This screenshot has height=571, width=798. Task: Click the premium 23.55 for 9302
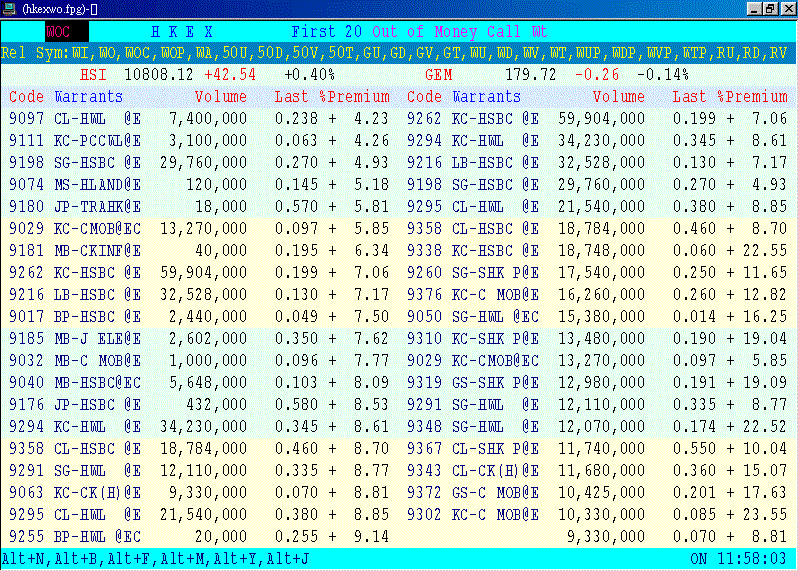[765, 515]
